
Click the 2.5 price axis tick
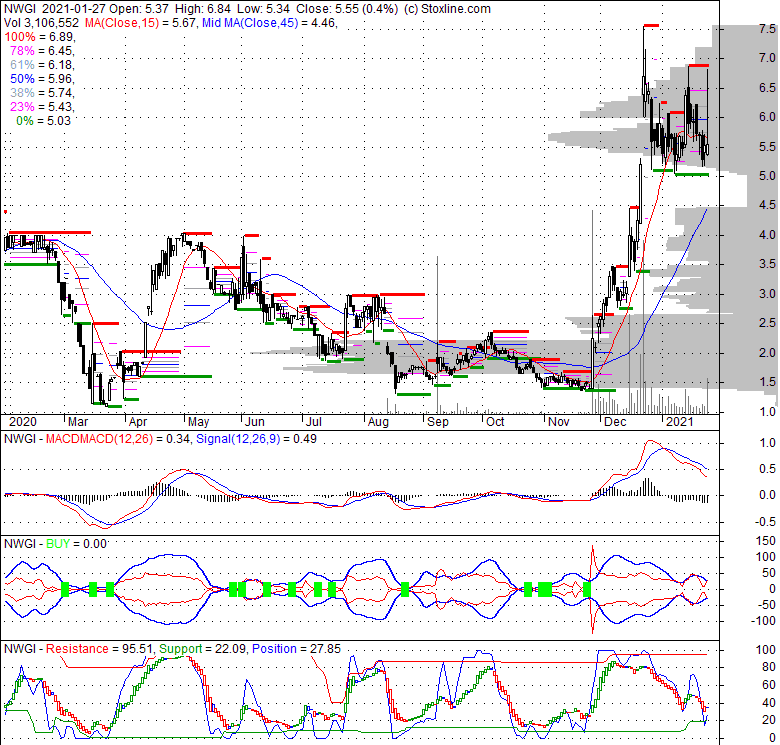tap(767, 323)
